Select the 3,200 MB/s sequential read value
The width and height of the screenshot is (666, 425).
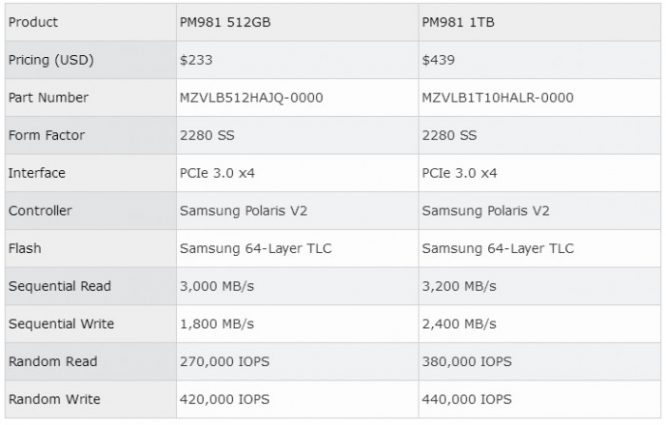[x=461, y=286]
